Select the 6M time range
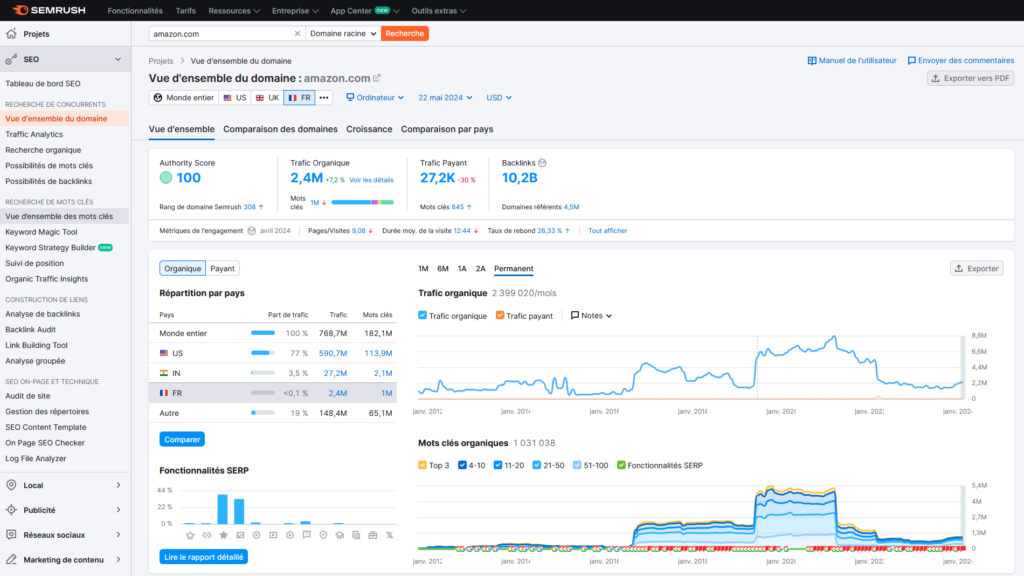 click(443, 268)
